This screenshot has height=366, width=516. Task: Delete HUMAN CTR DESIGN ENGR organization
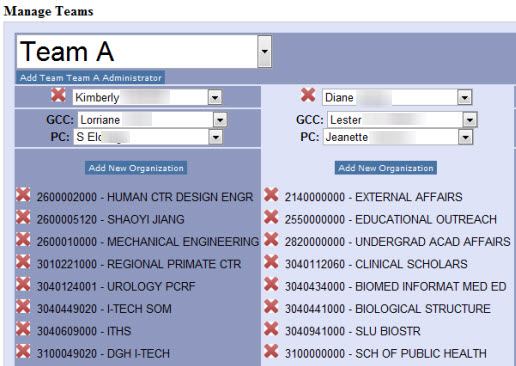pyautogui.click(x=23, y=195)
